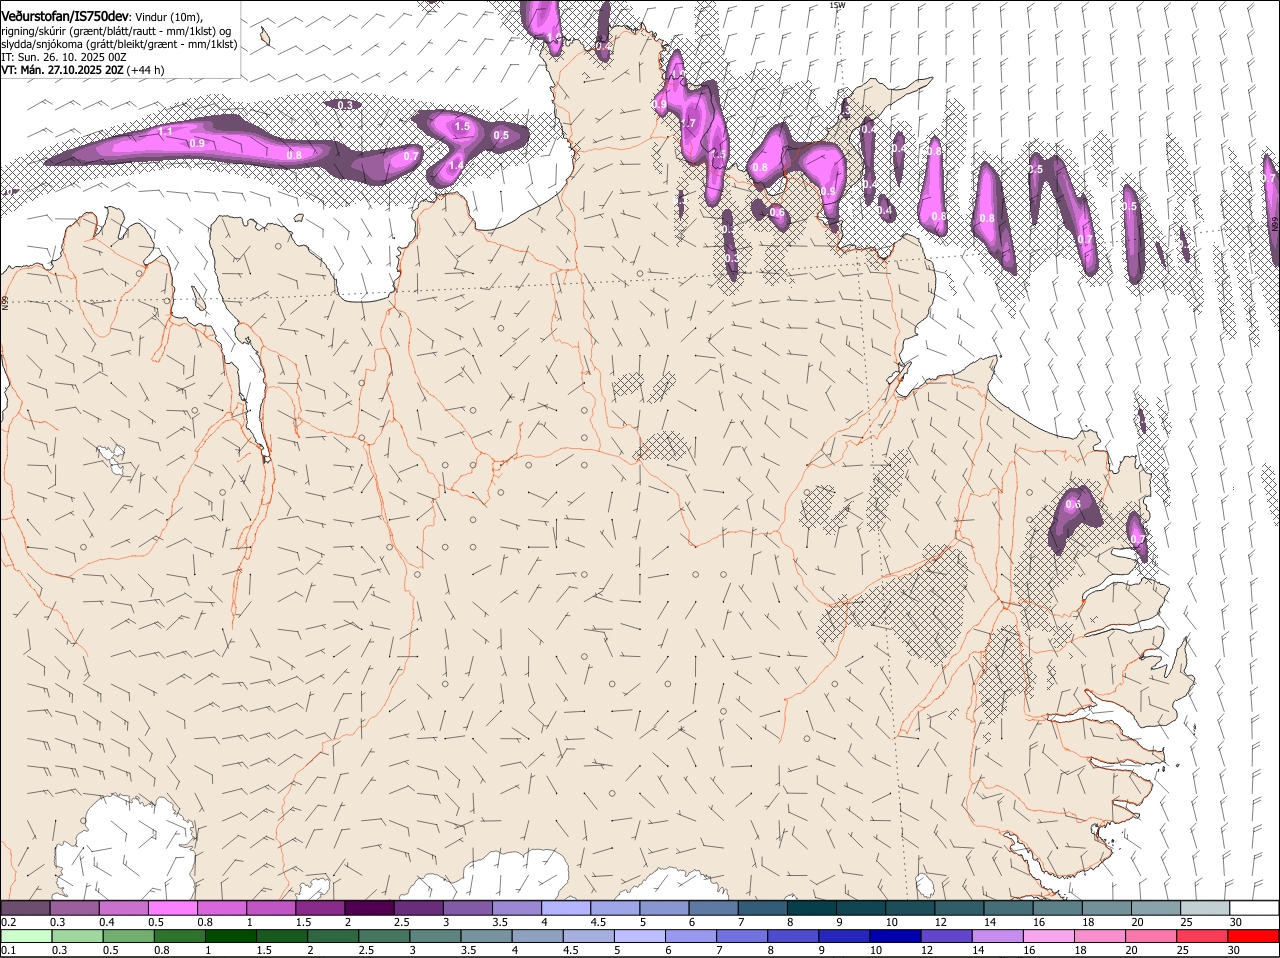Click the 0.1 label under the green legend

pos(8,950)
